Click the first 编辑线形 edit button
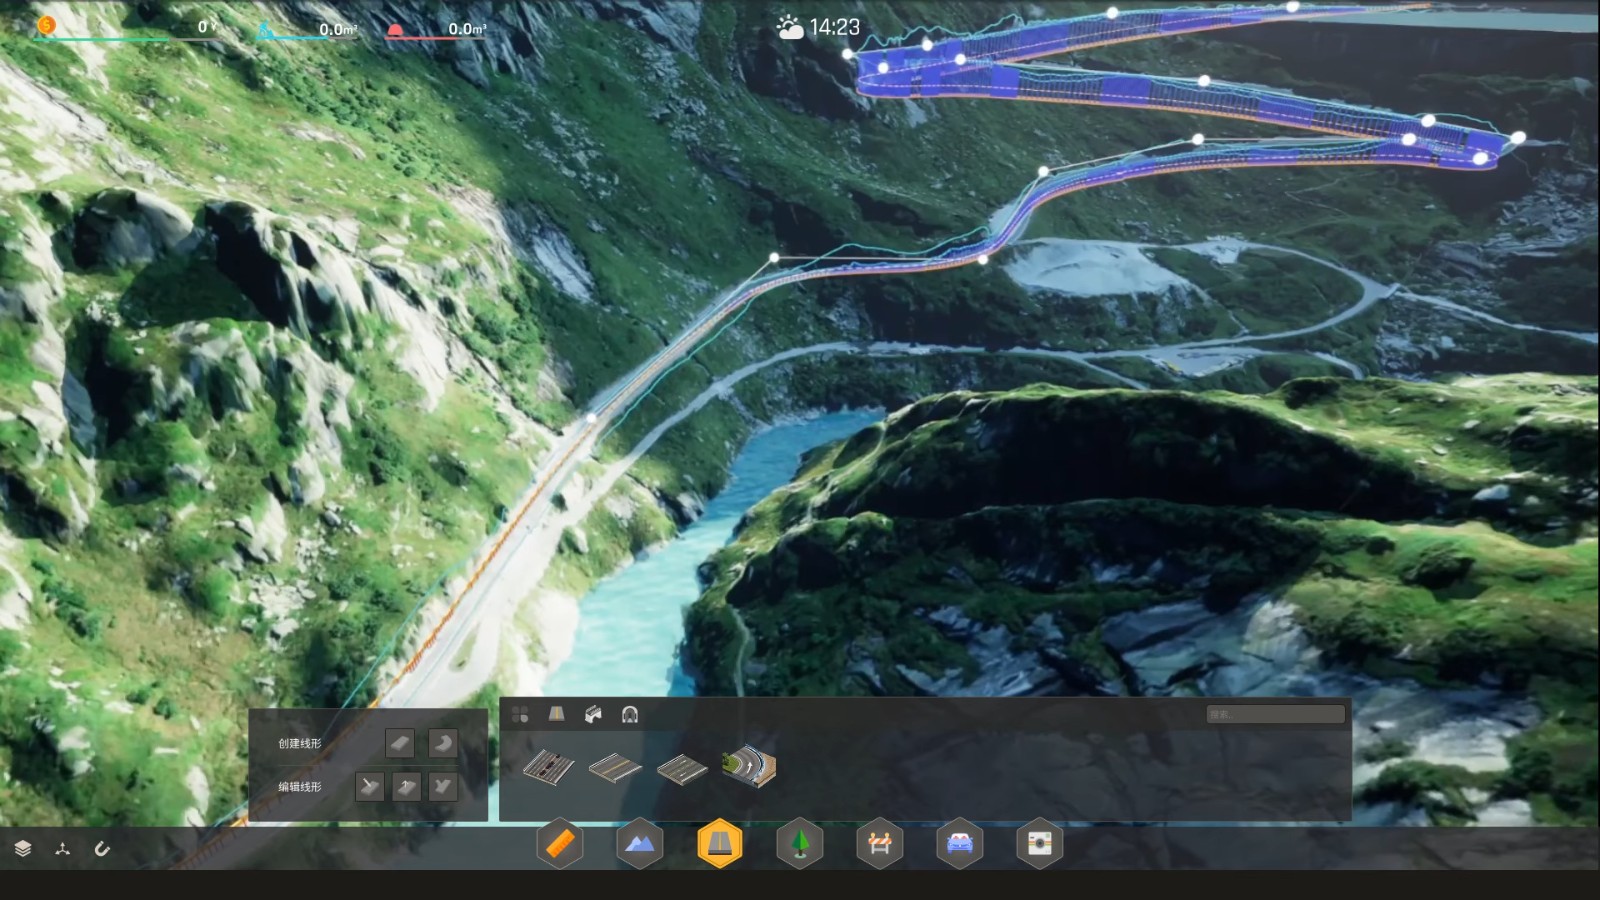1600x900 pixels. pyautogui.click(x=370, y=787)
